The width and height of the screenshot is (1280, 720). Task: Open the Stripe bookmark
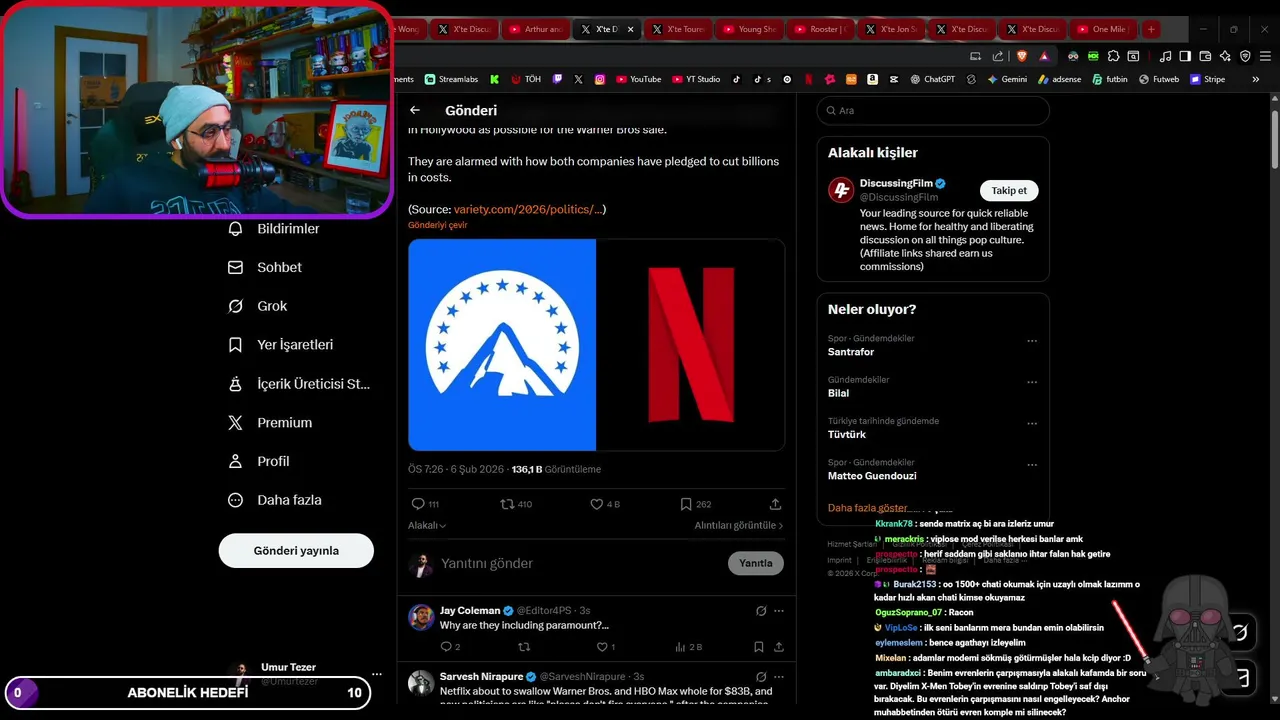click(1207, 79)
